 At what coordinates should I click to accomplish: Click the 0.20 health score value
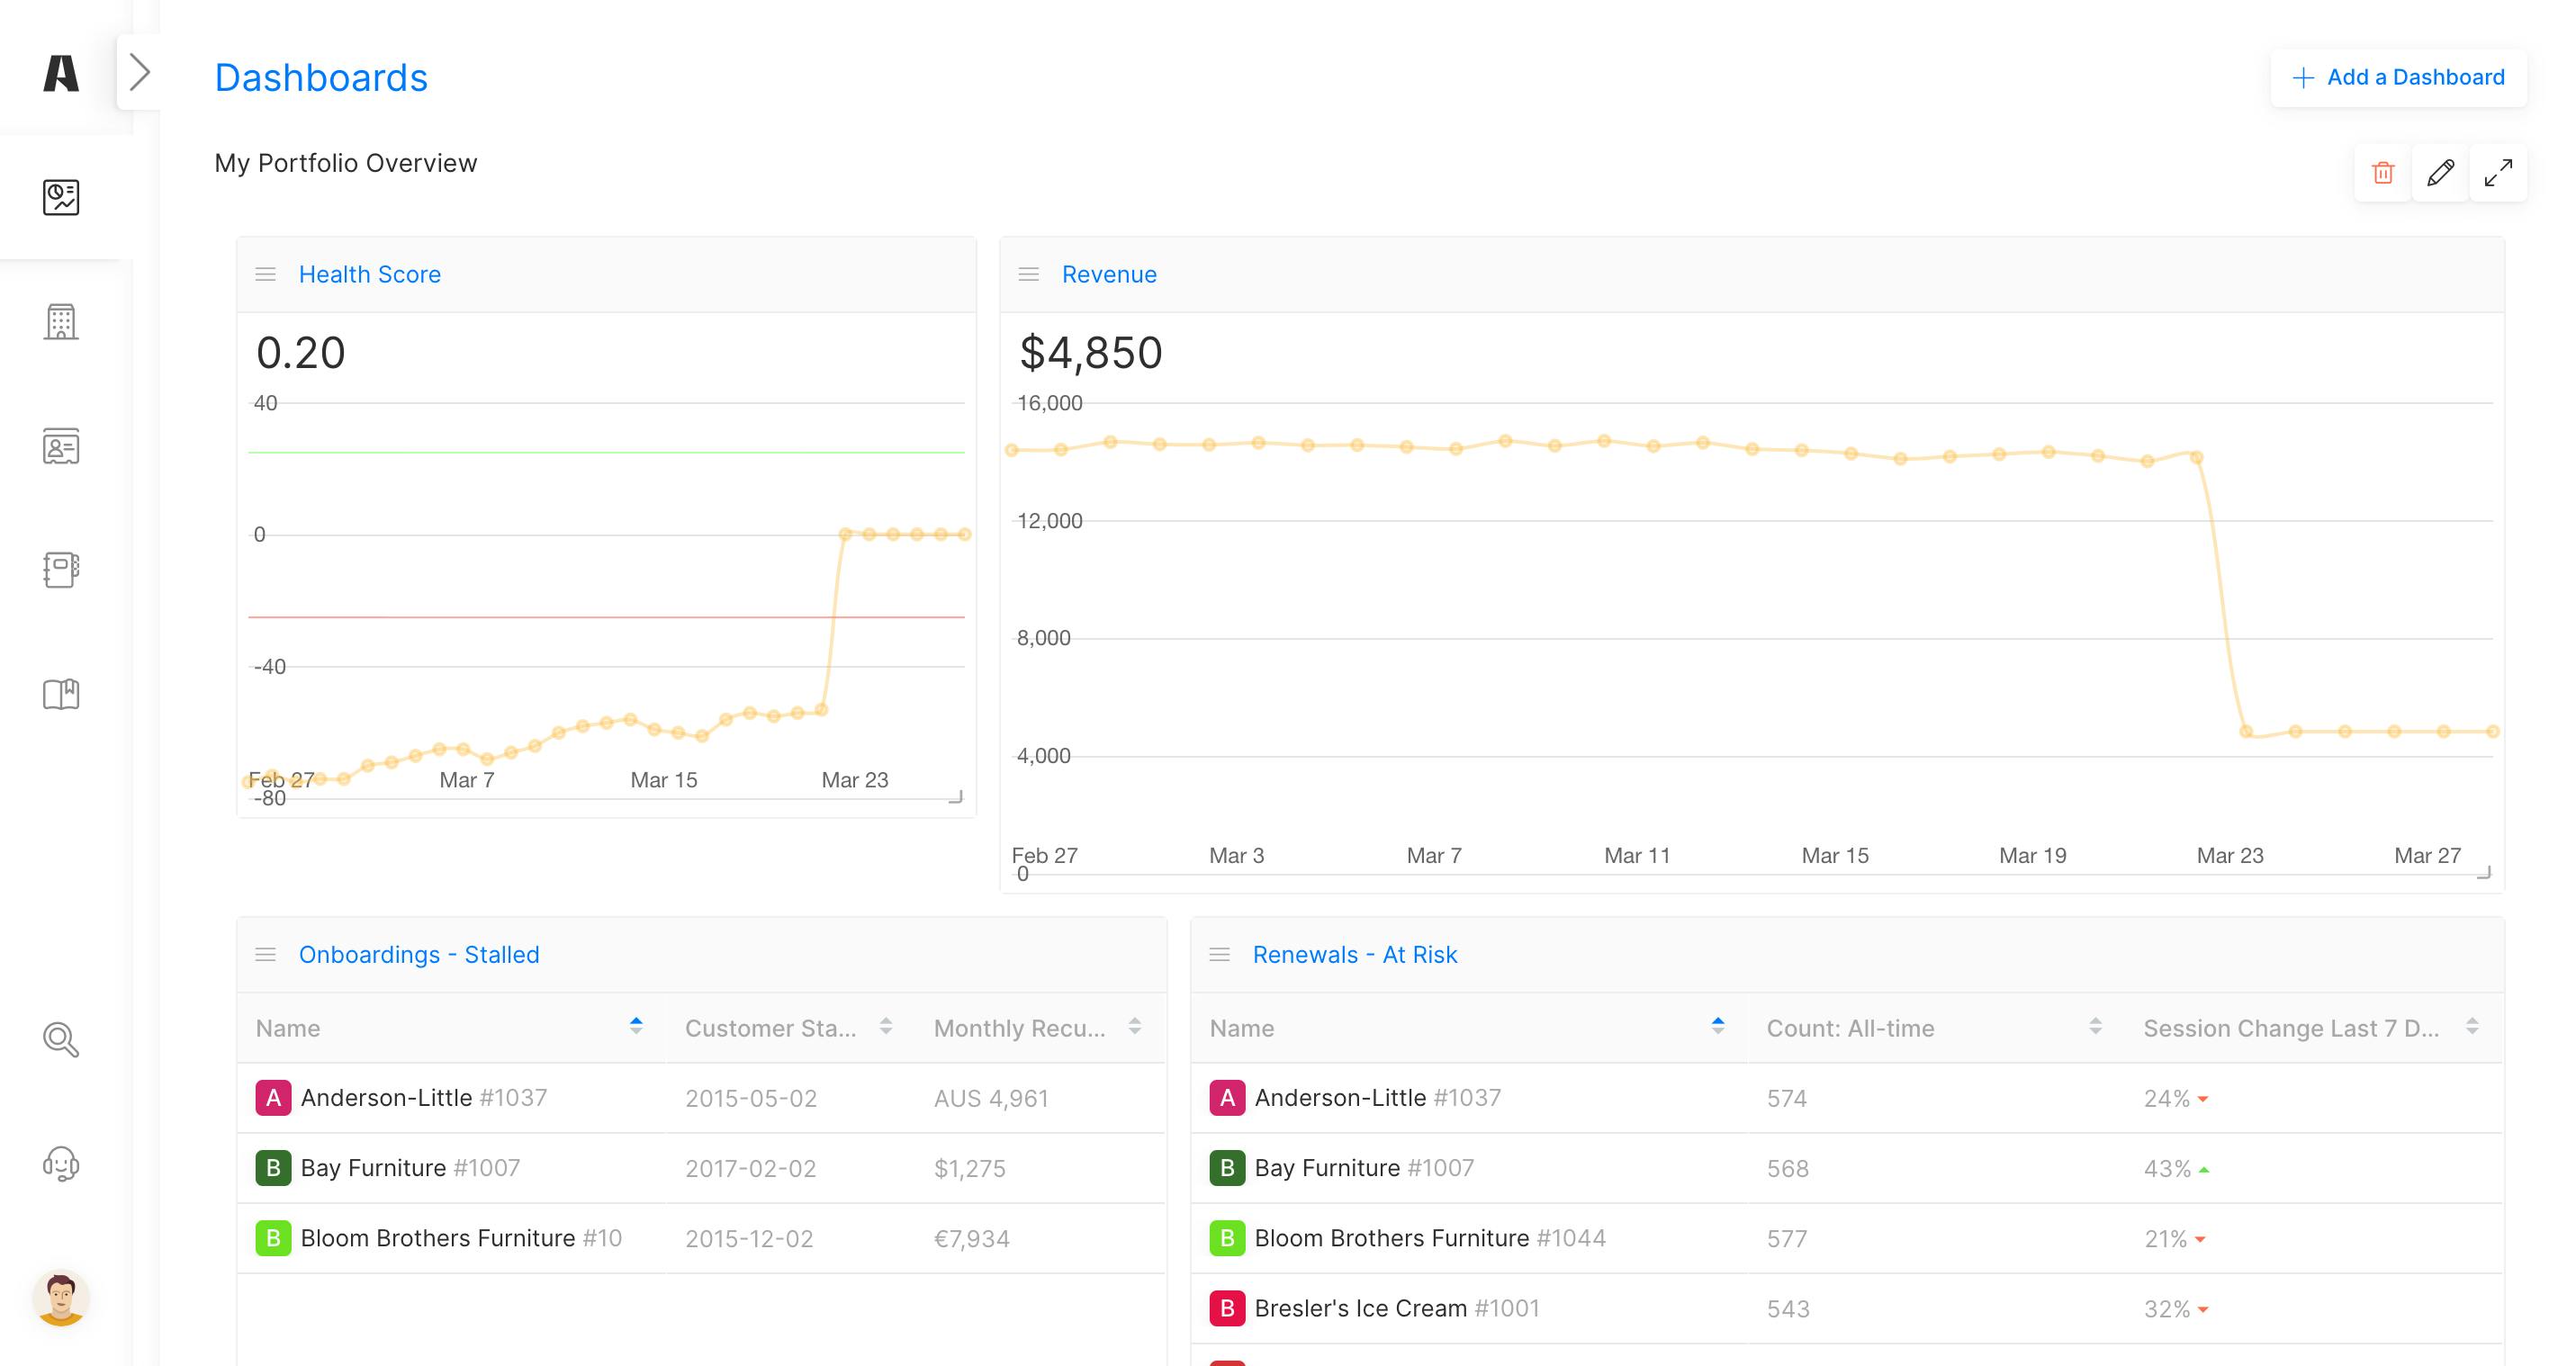coord(301,352)
